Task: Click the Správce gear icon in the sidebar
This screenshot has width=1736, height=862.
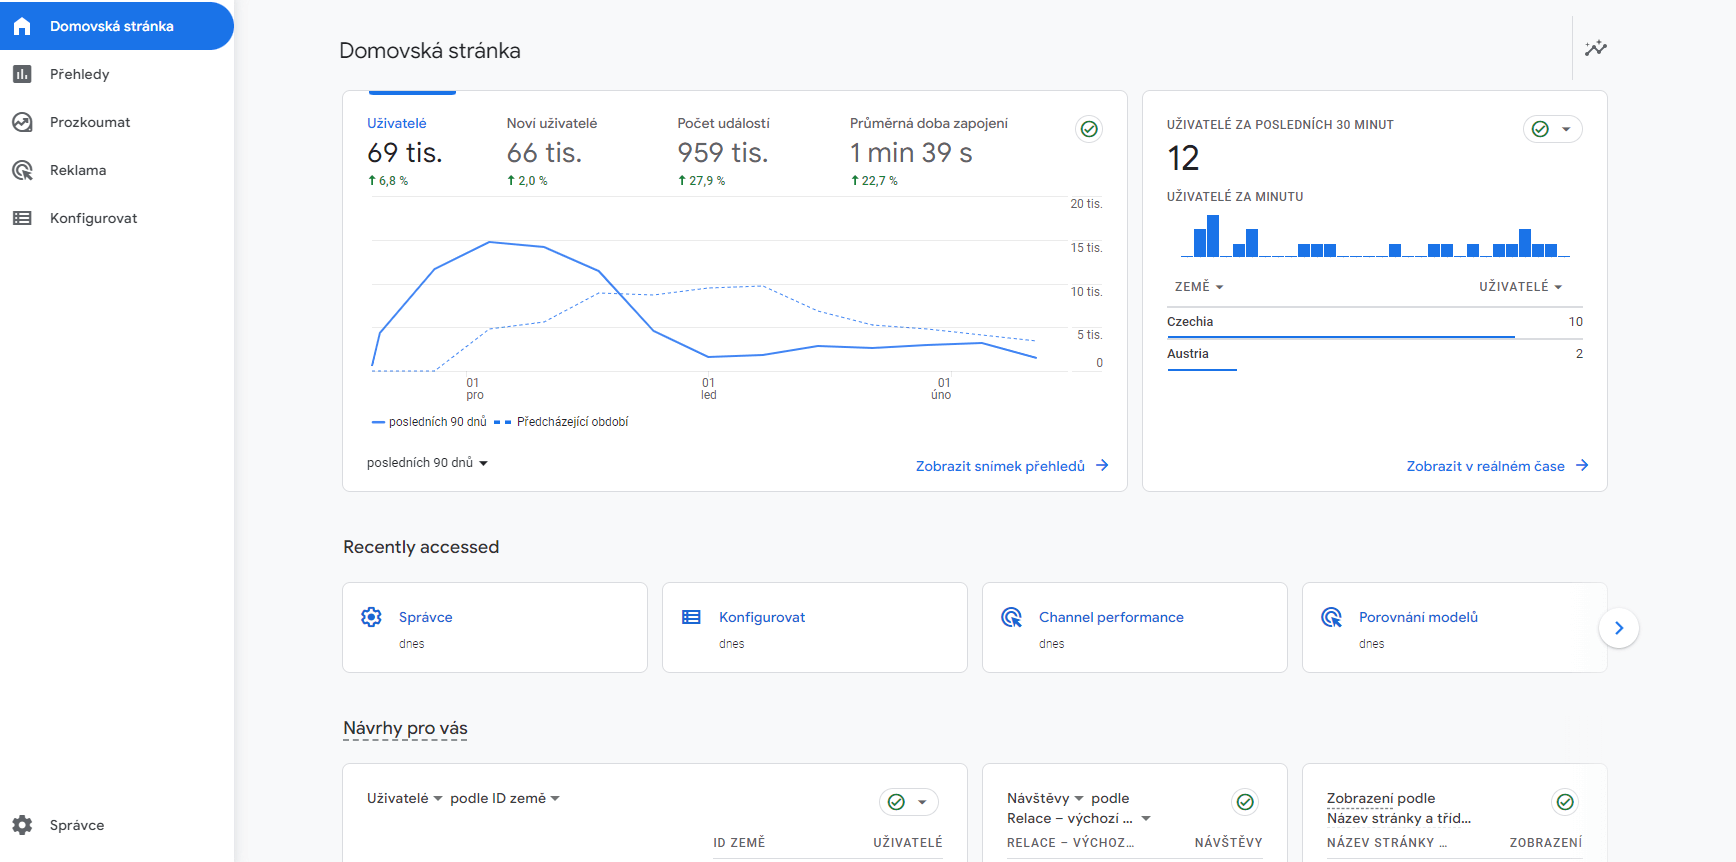Action: coord(22,825)
